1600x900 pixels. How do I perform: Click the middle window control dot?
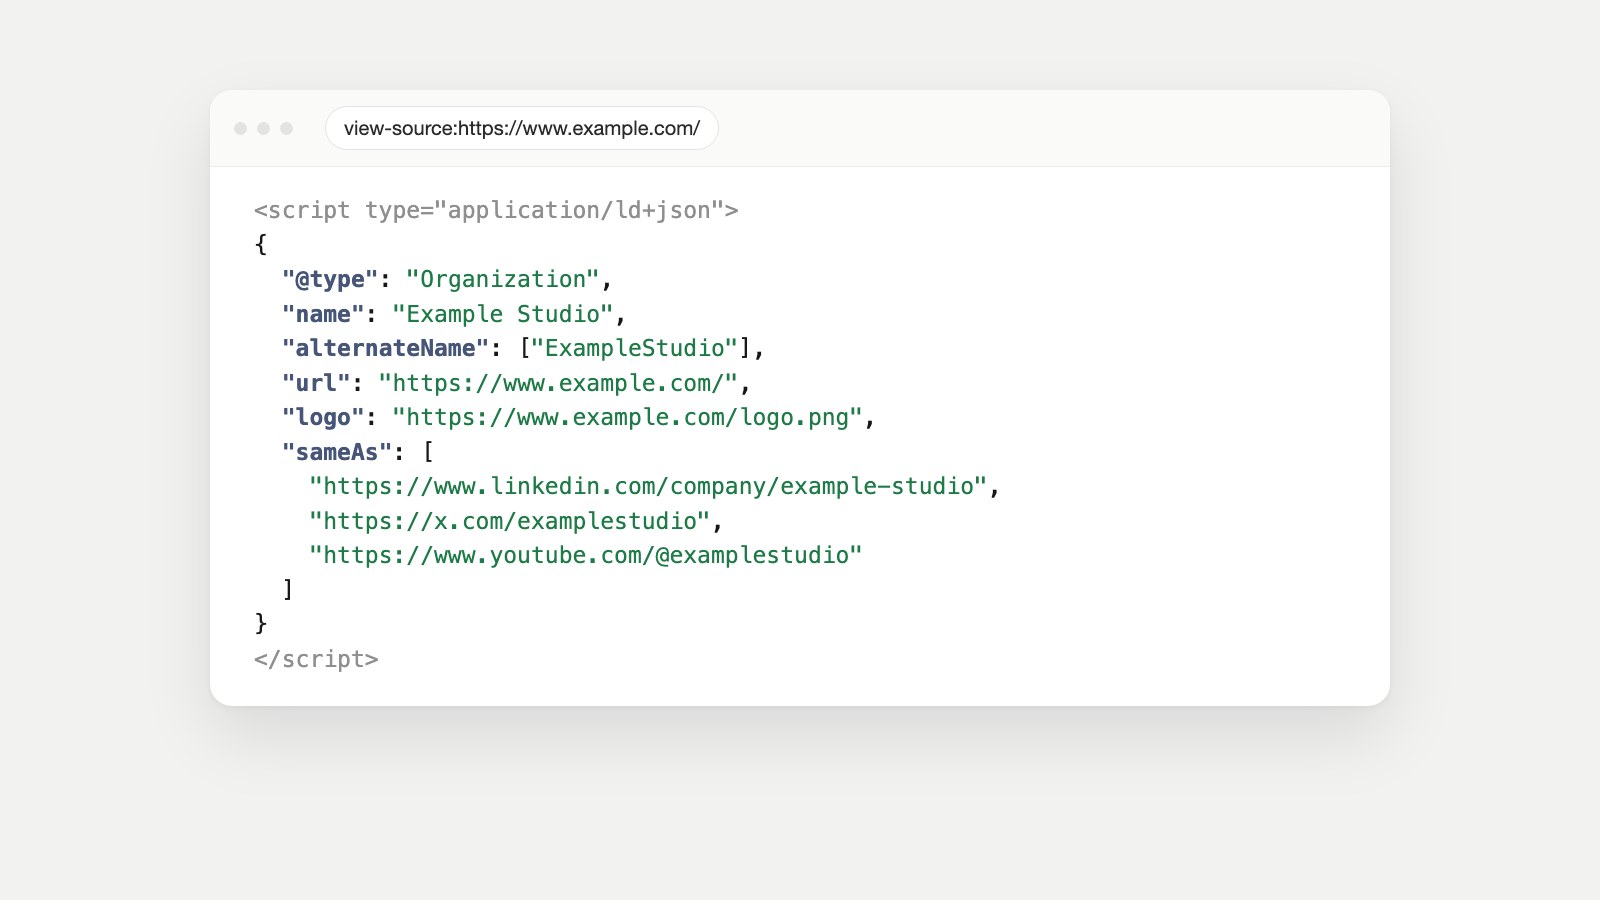(x=263, y=128)
